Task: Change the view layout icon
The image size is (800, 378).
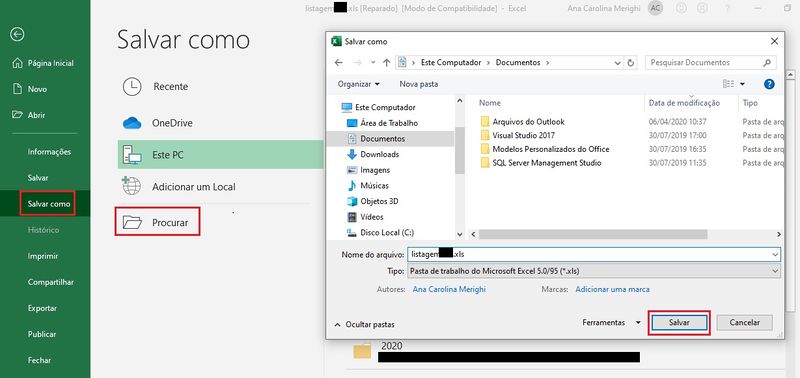Action: click(728, 84)
